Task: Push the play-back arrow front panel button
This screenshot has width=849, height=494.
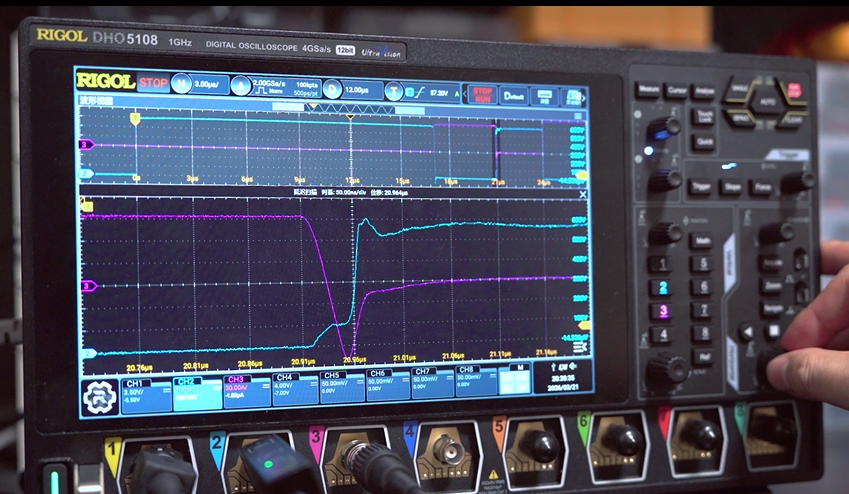Action: pos(746,332)
